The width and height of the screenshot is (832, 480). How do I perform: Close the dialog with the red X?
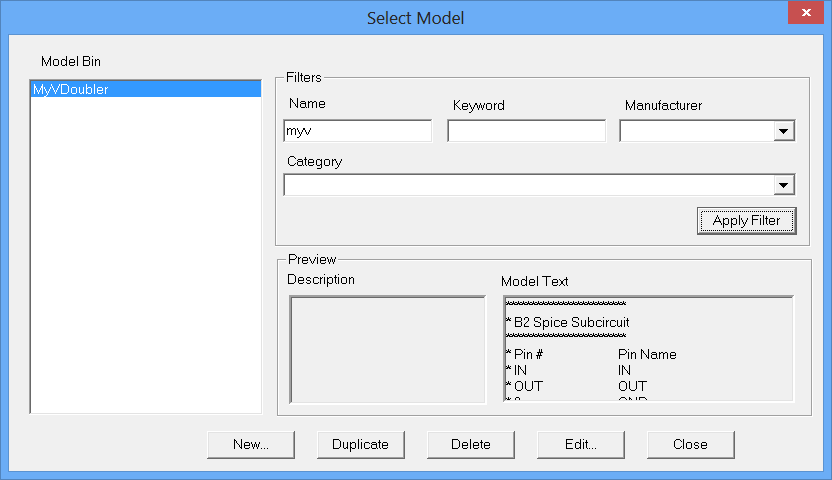[803, 15]
